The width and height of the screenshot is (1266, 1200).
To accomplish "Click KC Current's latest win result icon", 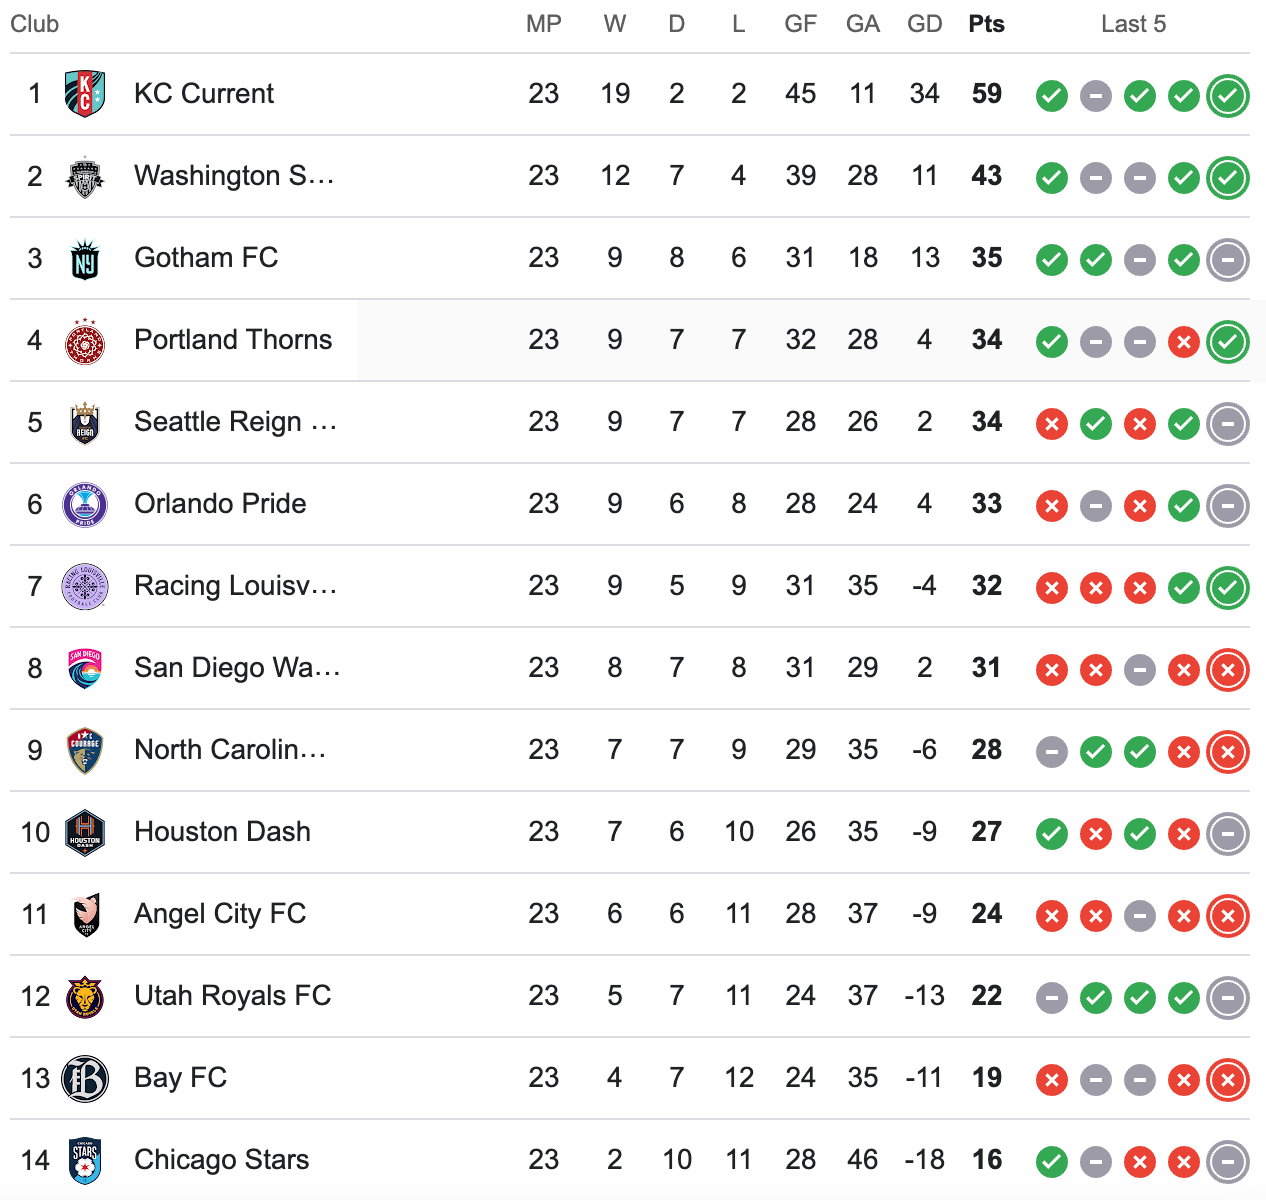I will point(1228,96).
